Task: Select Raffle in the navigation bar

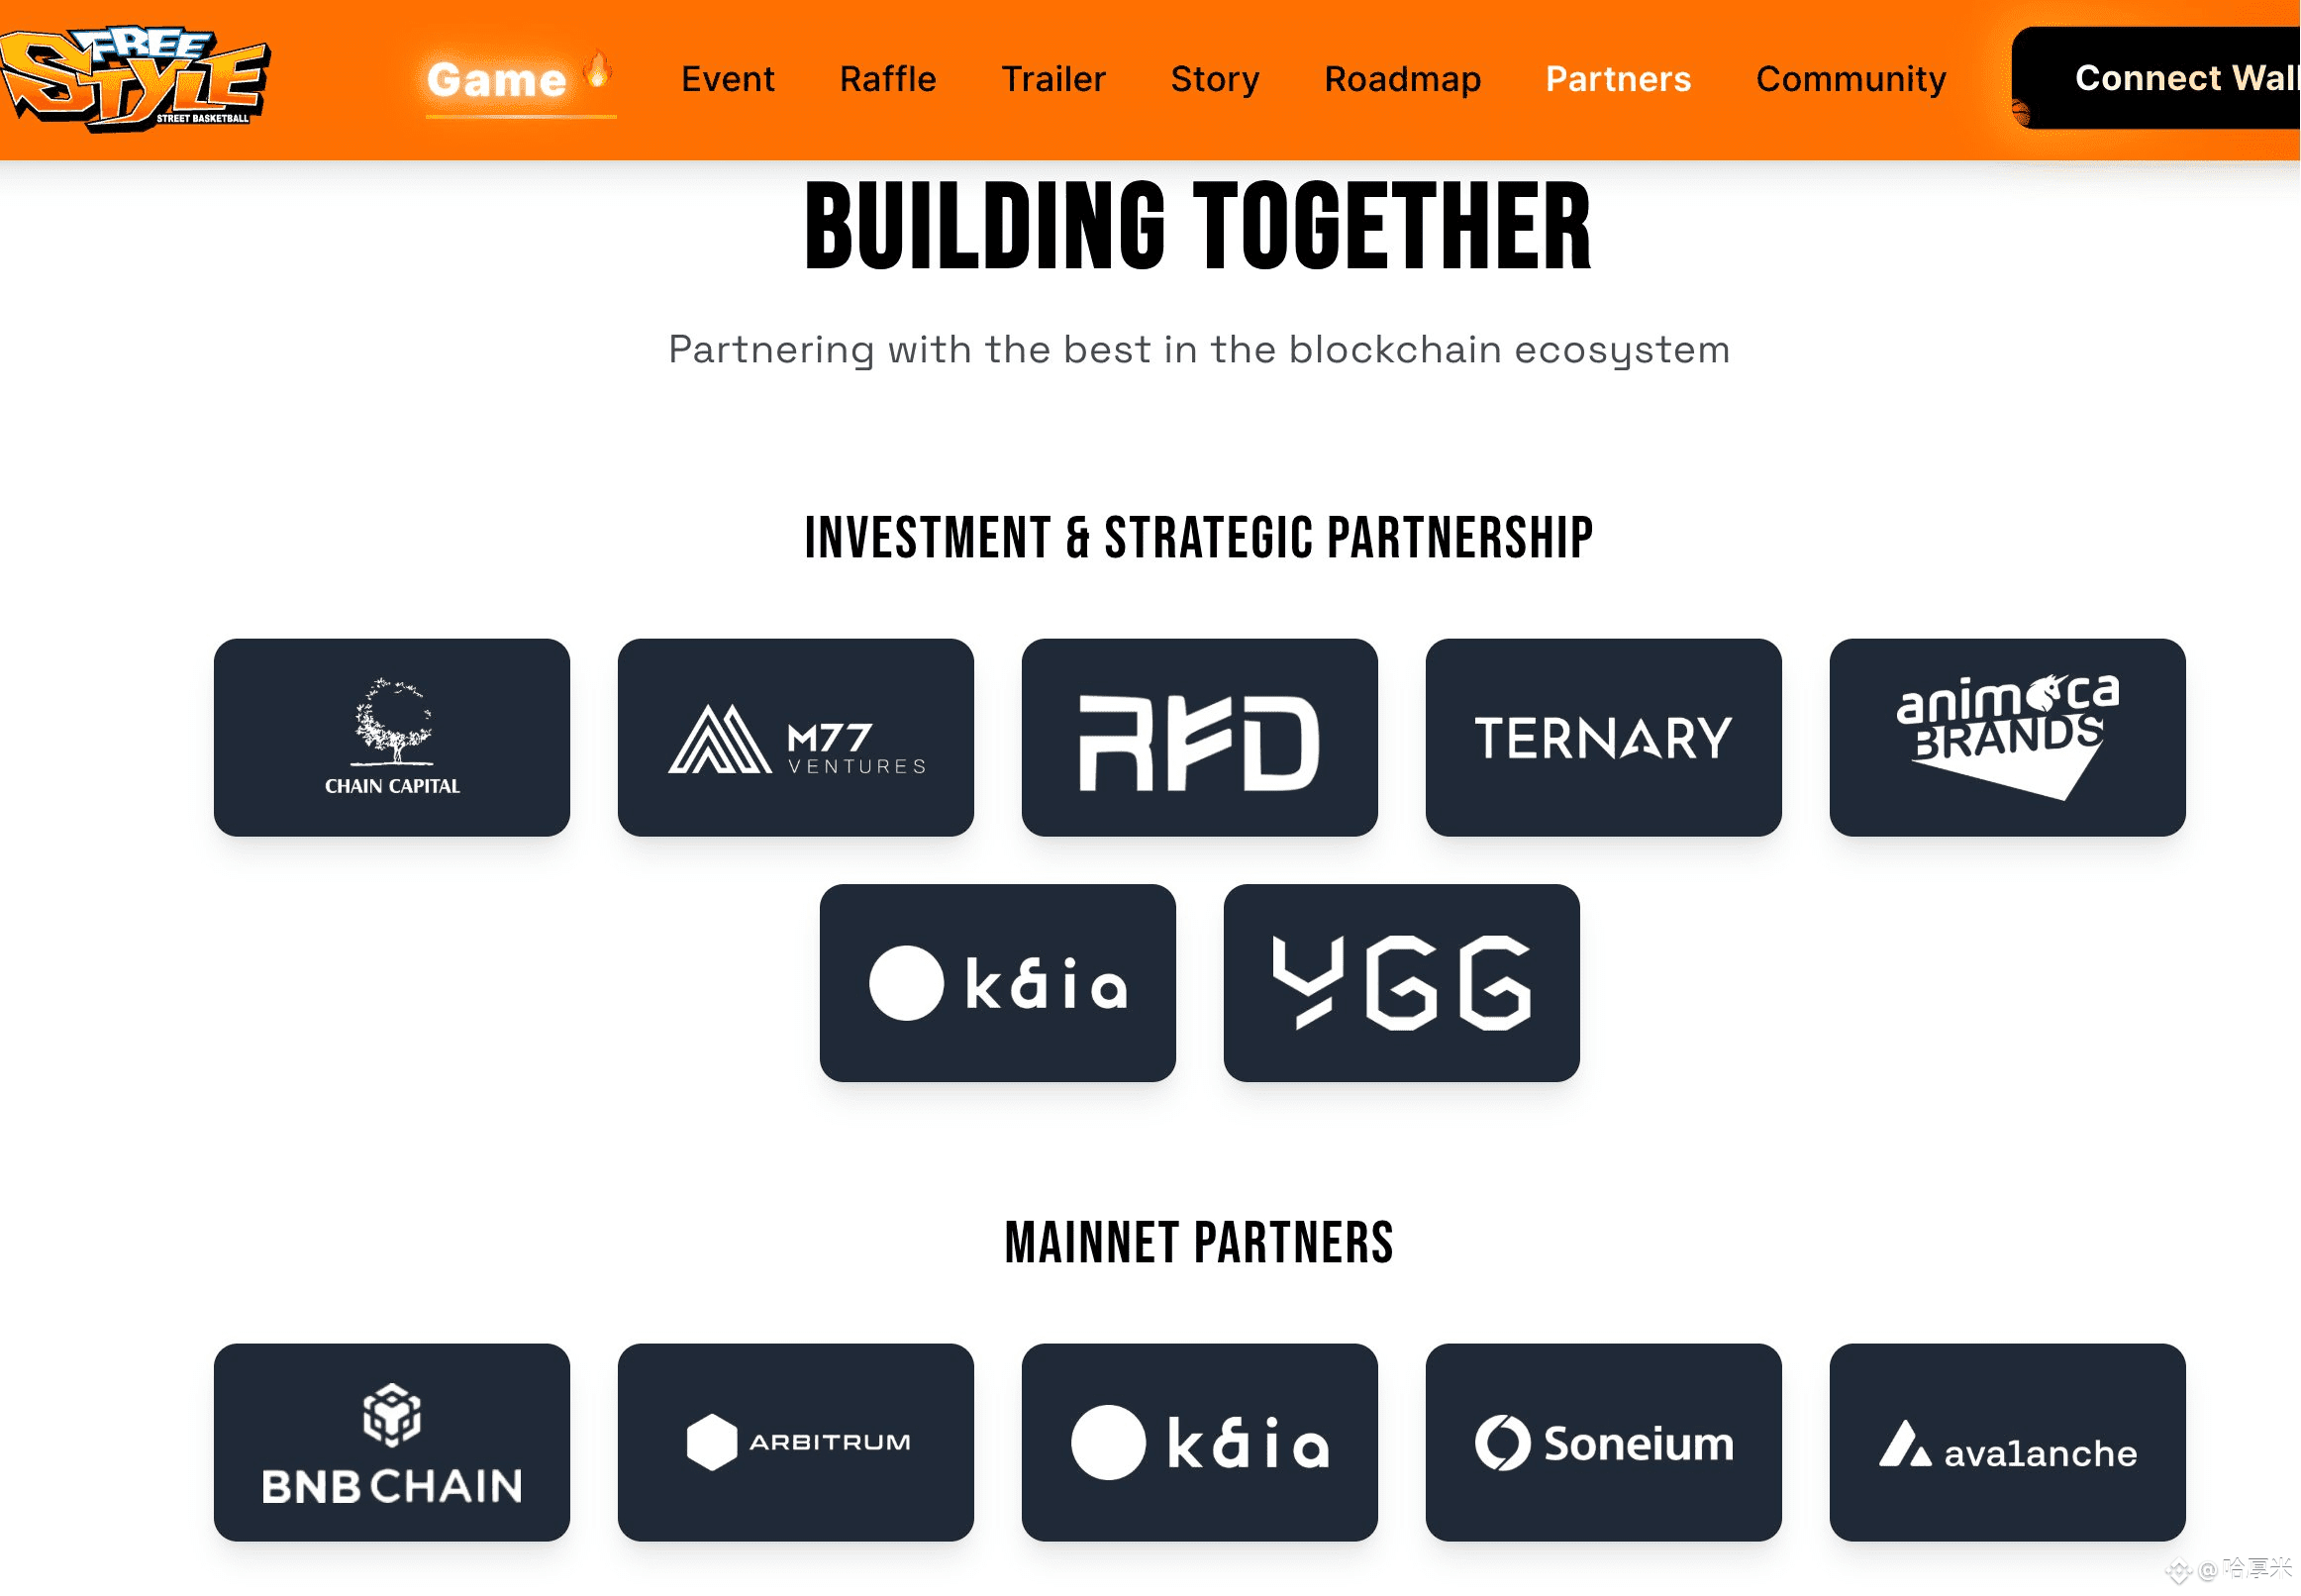Action: (888, 79)
